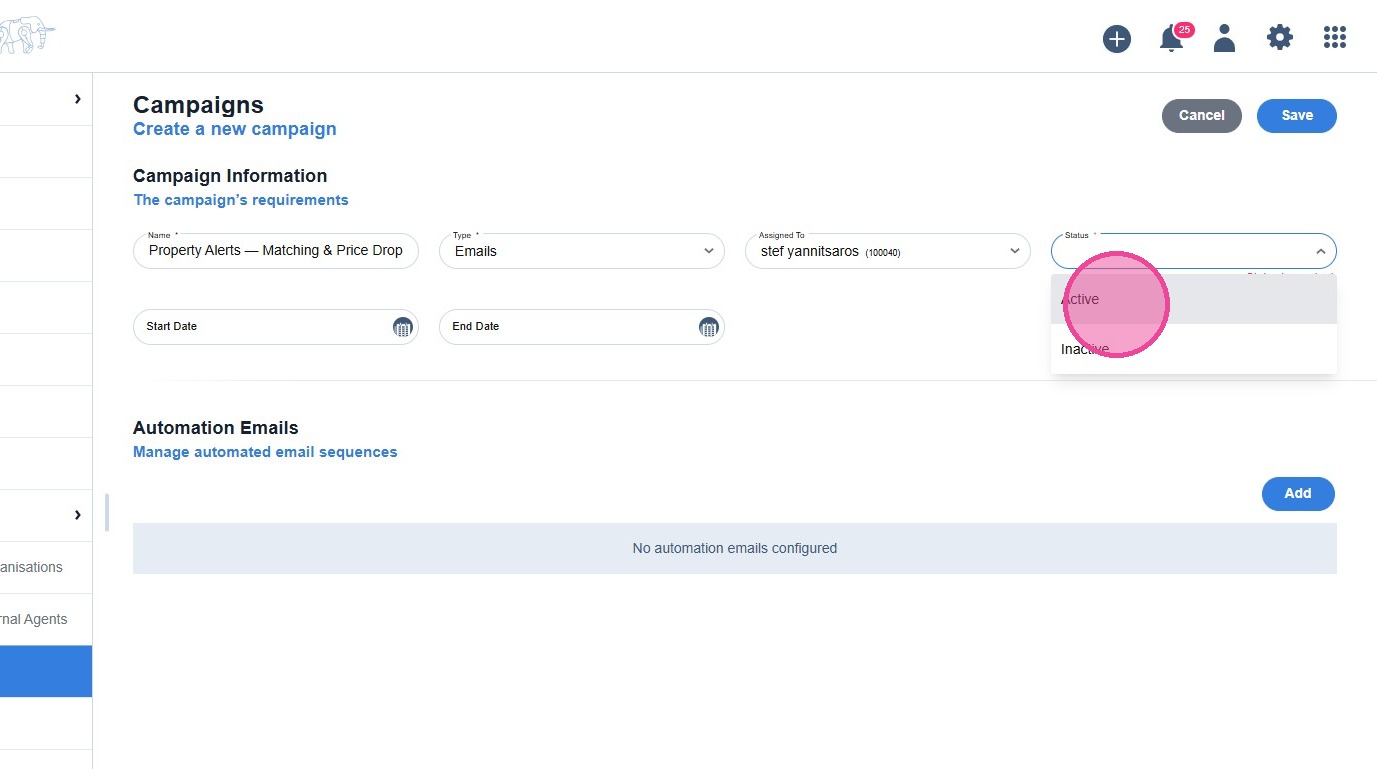
Task: Click "The campaign's requirements" text
Action: pyautogui.click(x=241, y=200)
